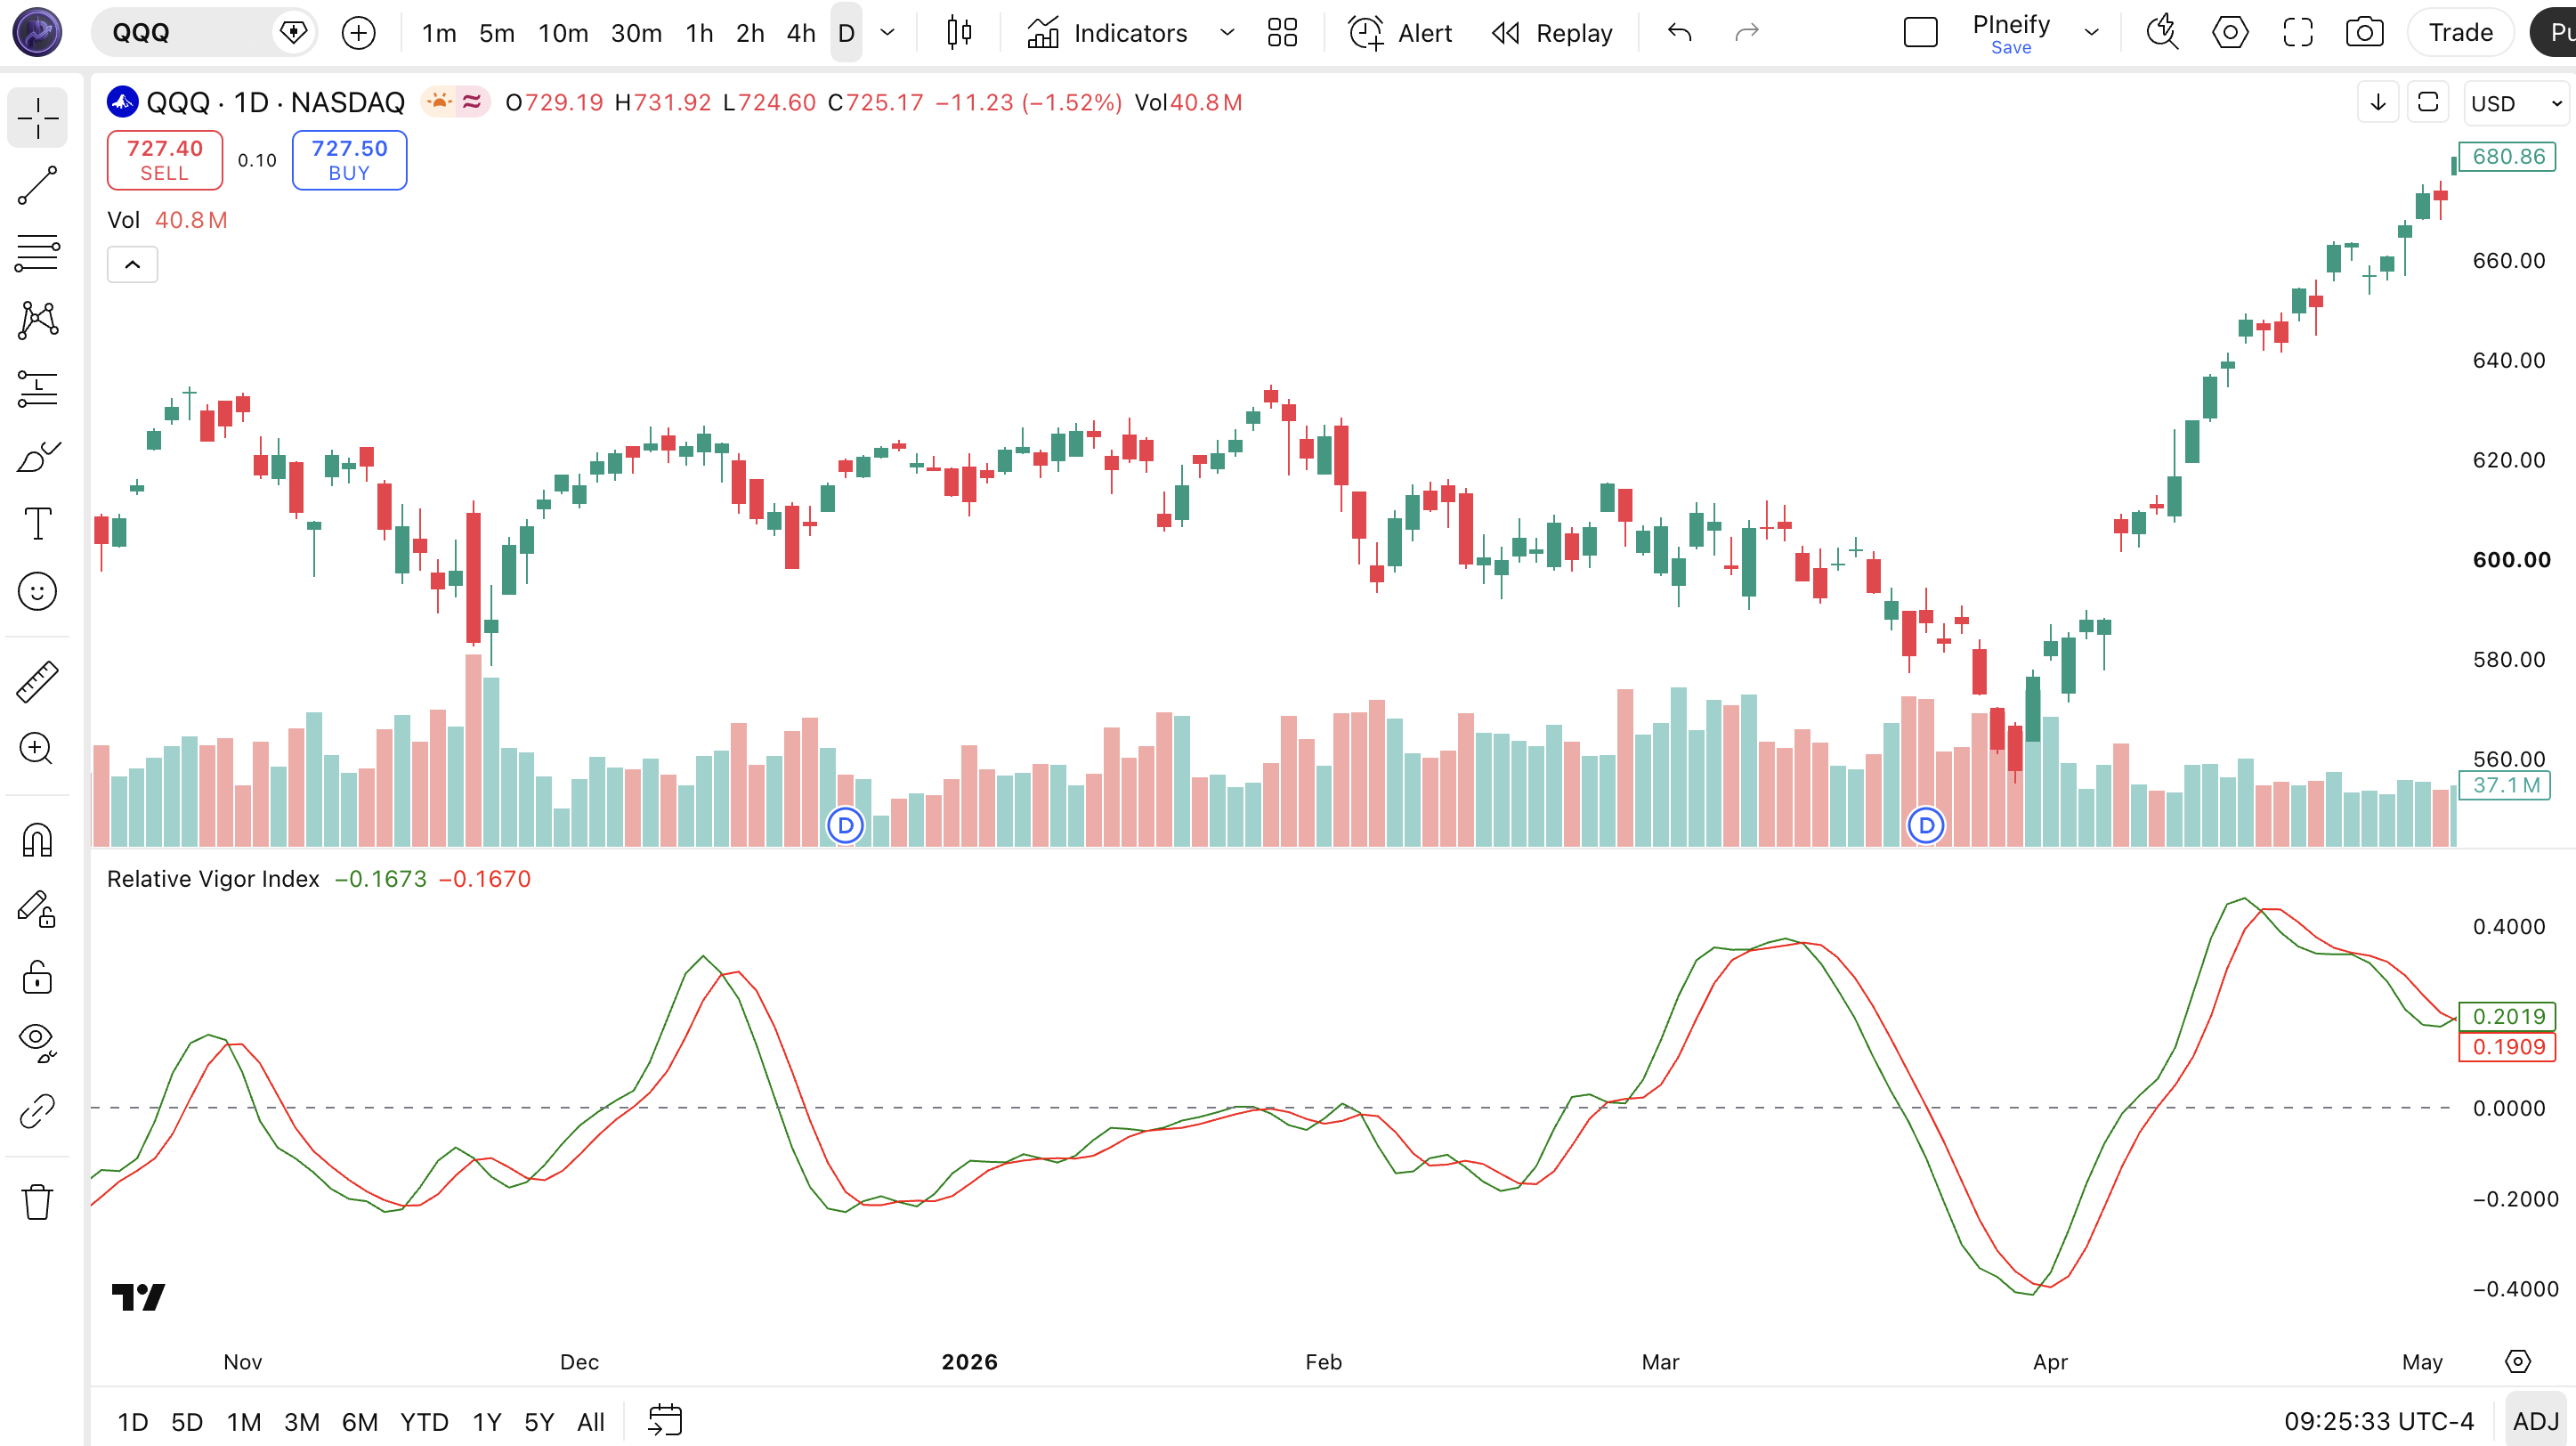Open quick search lightning icon

pos(2162,33)
